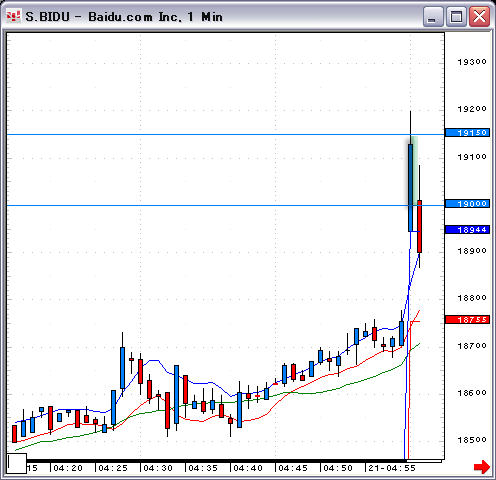Click the green highlighted area beside tall candle
Viewport: 496px width, 480px height.
pos(415,169)
